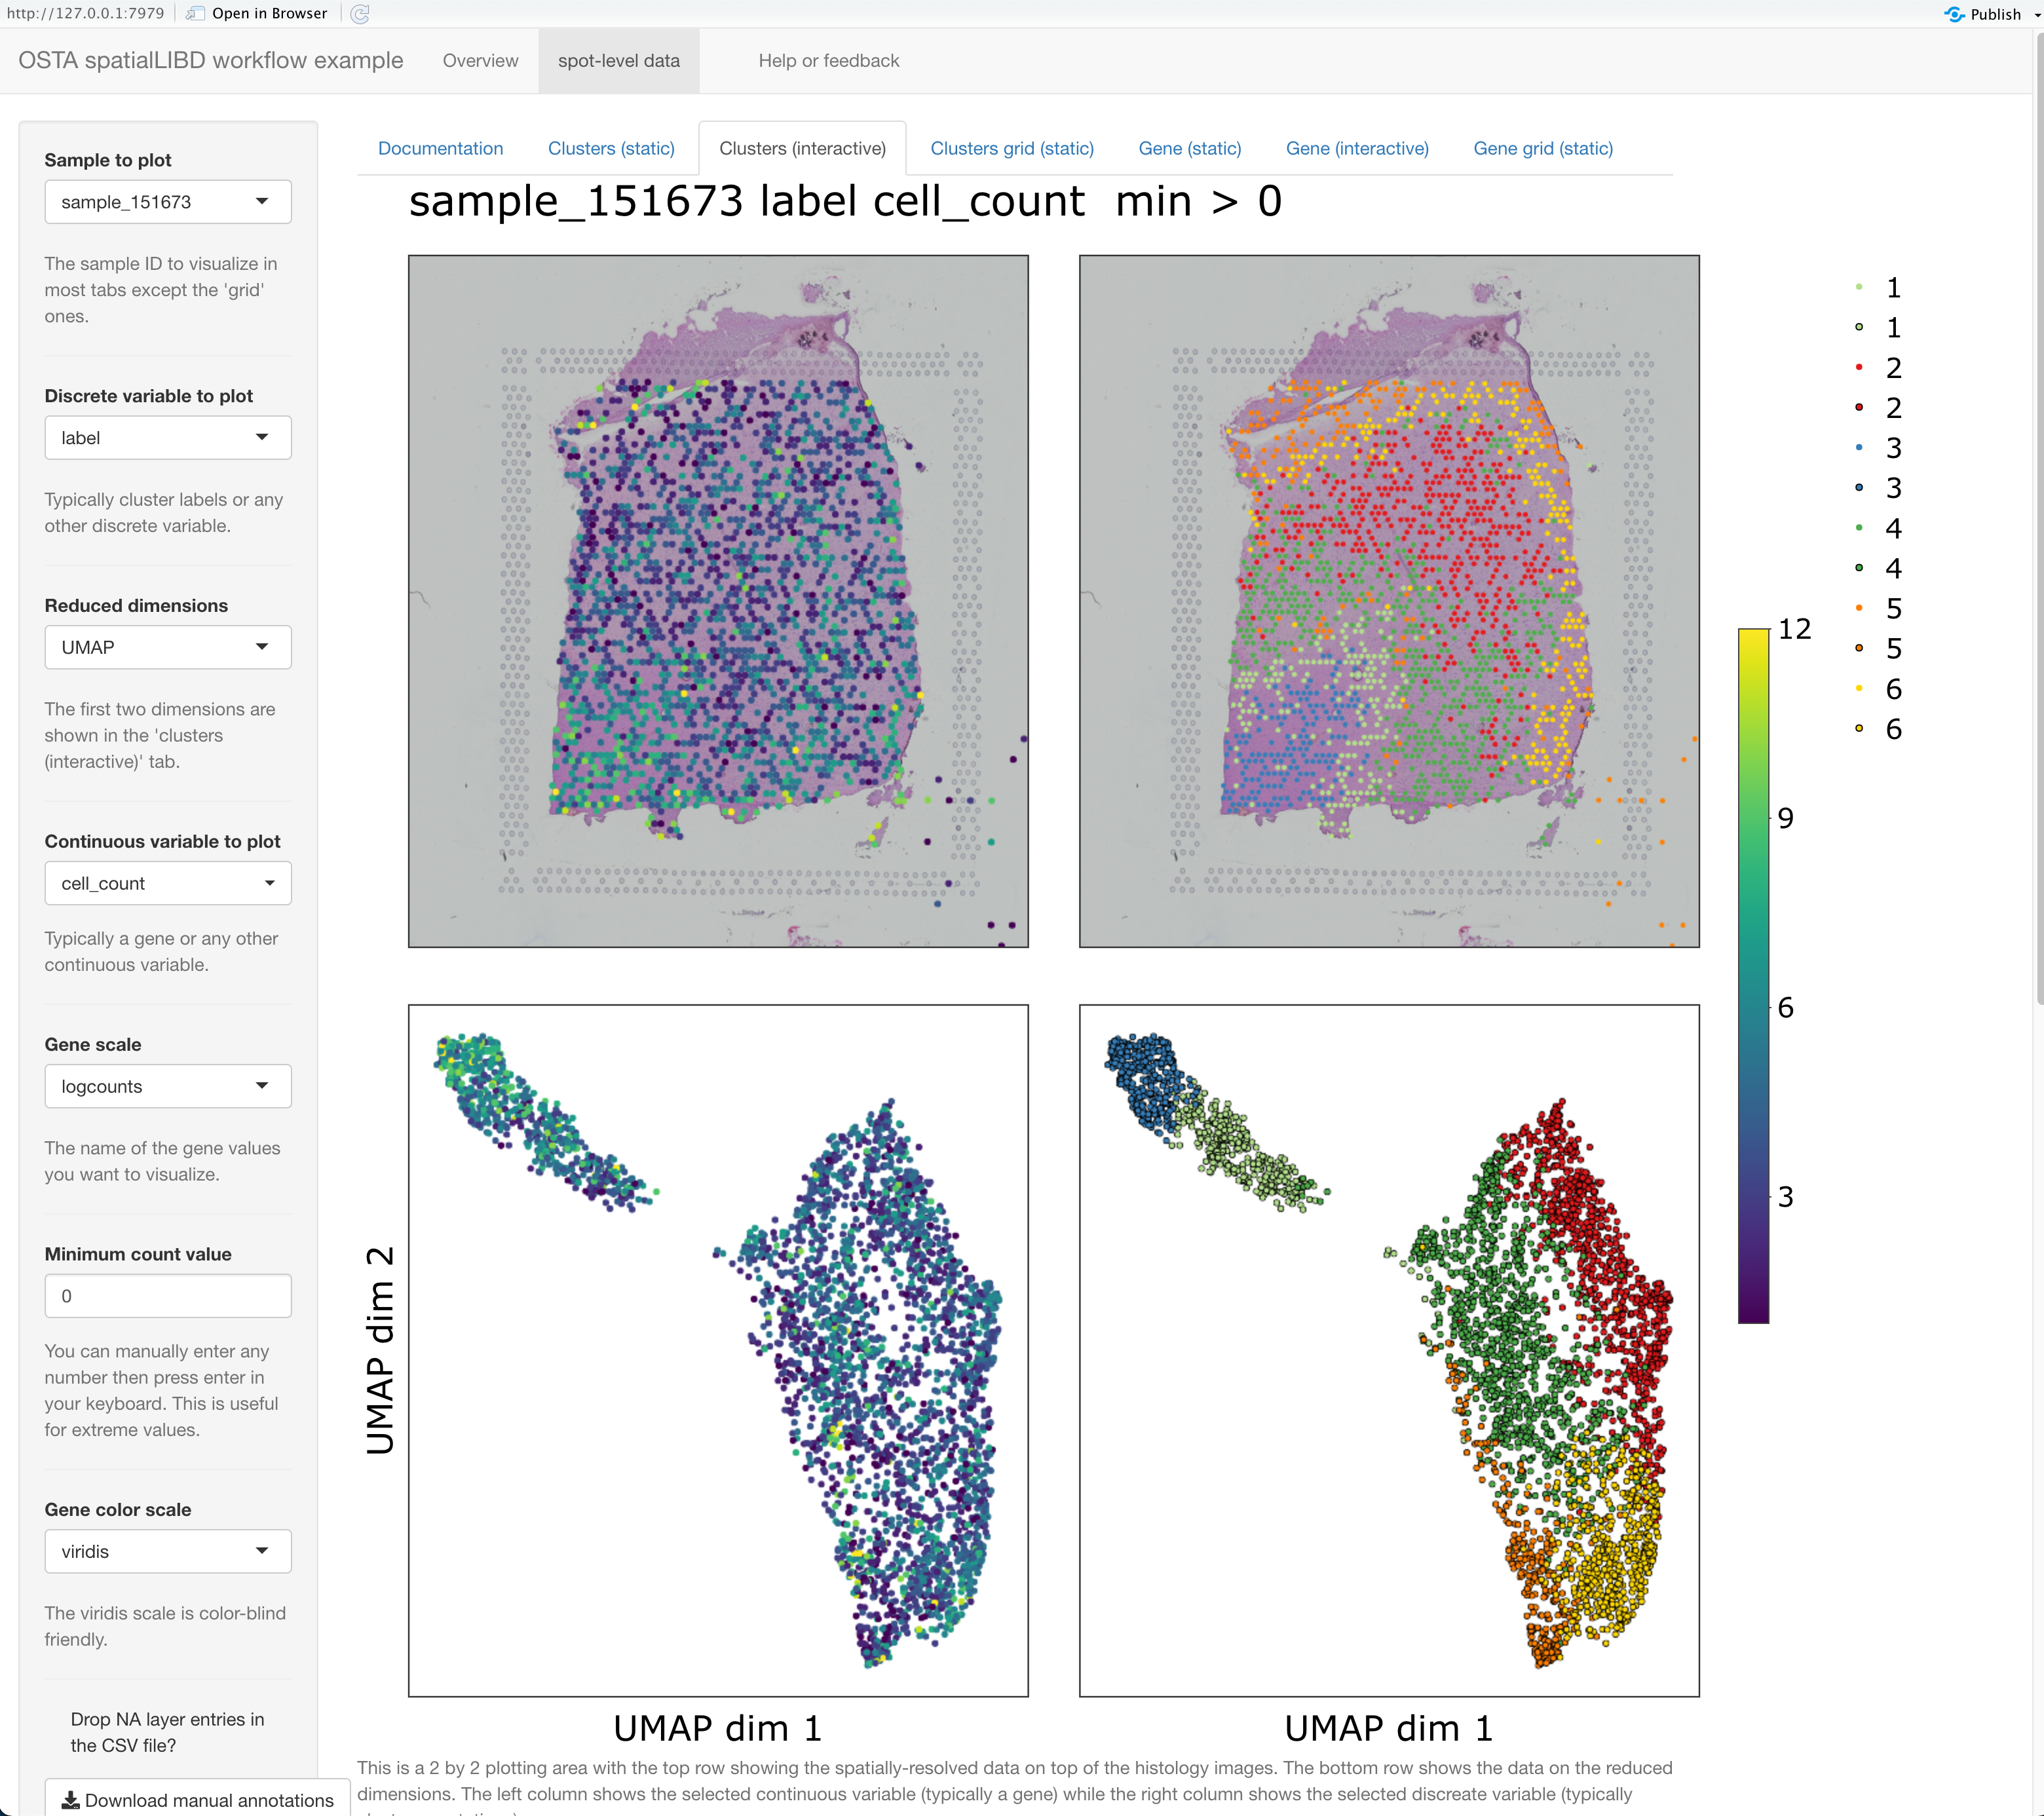Go to the Help or feedback page
Screen dimensions: 2044x1816
828,61
